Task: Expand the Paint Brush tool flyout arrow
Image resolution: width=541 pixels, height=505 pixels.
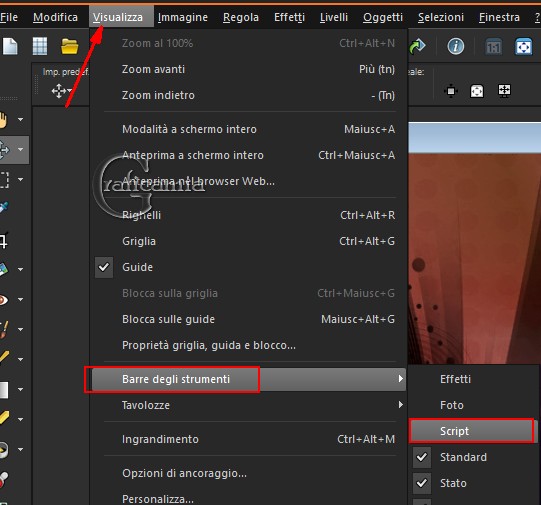Action: [x=20, y=329]
